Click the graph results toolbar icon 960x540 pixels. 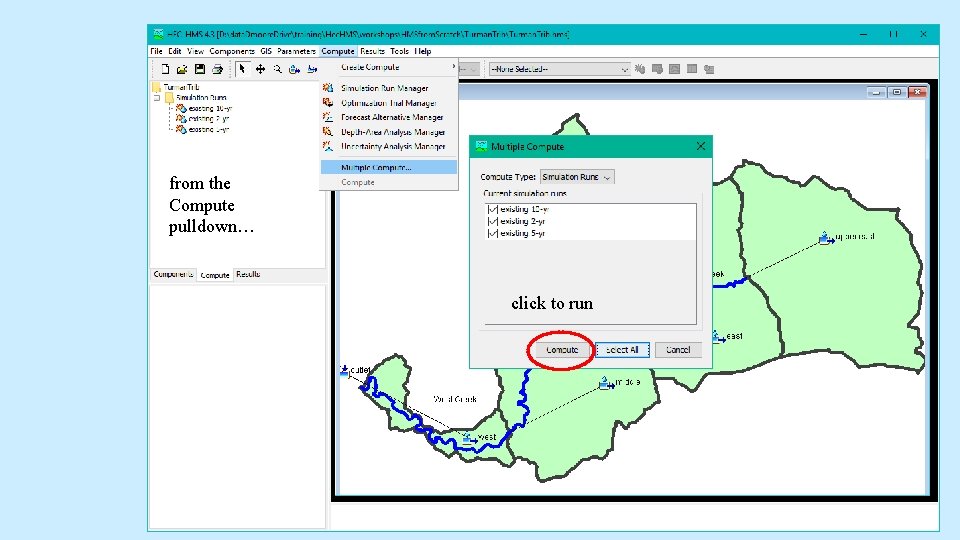pos(674,69)
